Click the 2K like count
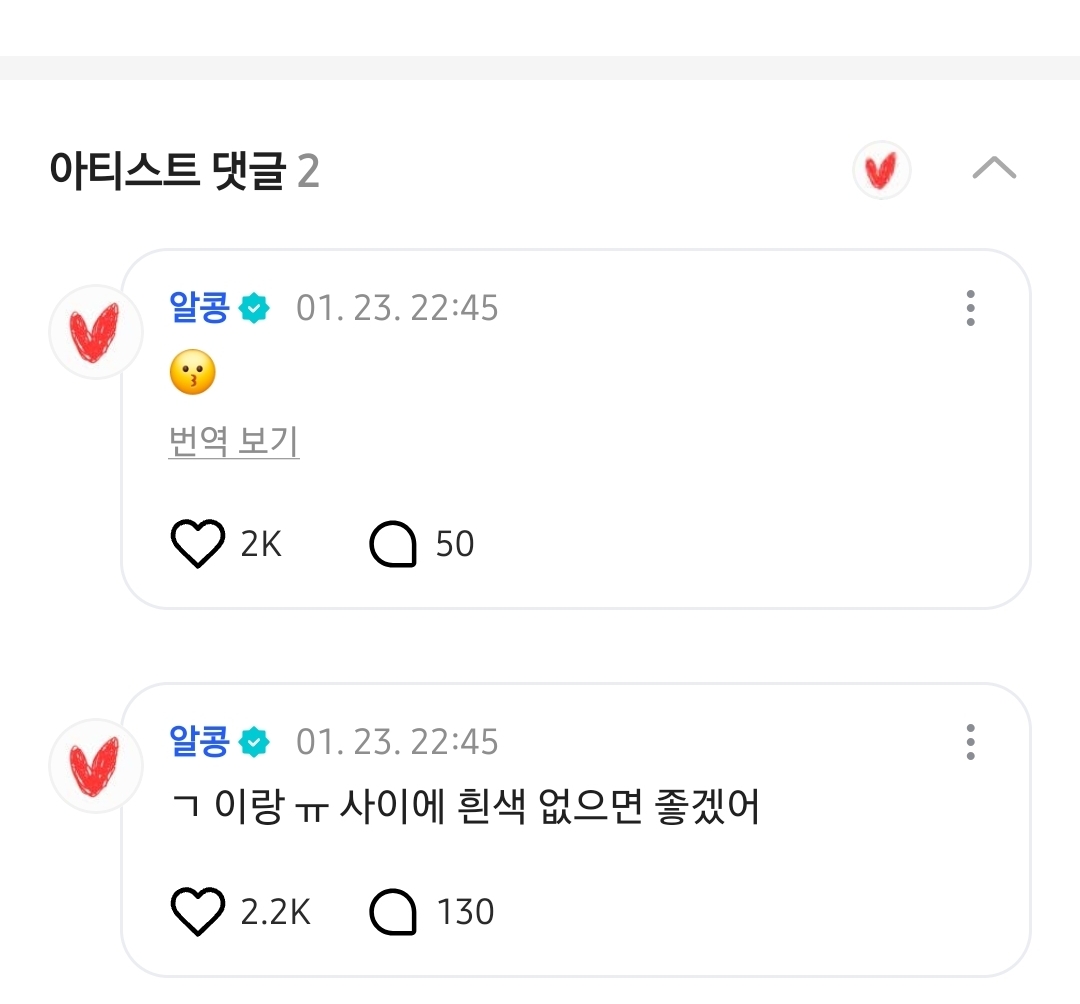This screenshot has width=1080, height=1004. [261, 545]
